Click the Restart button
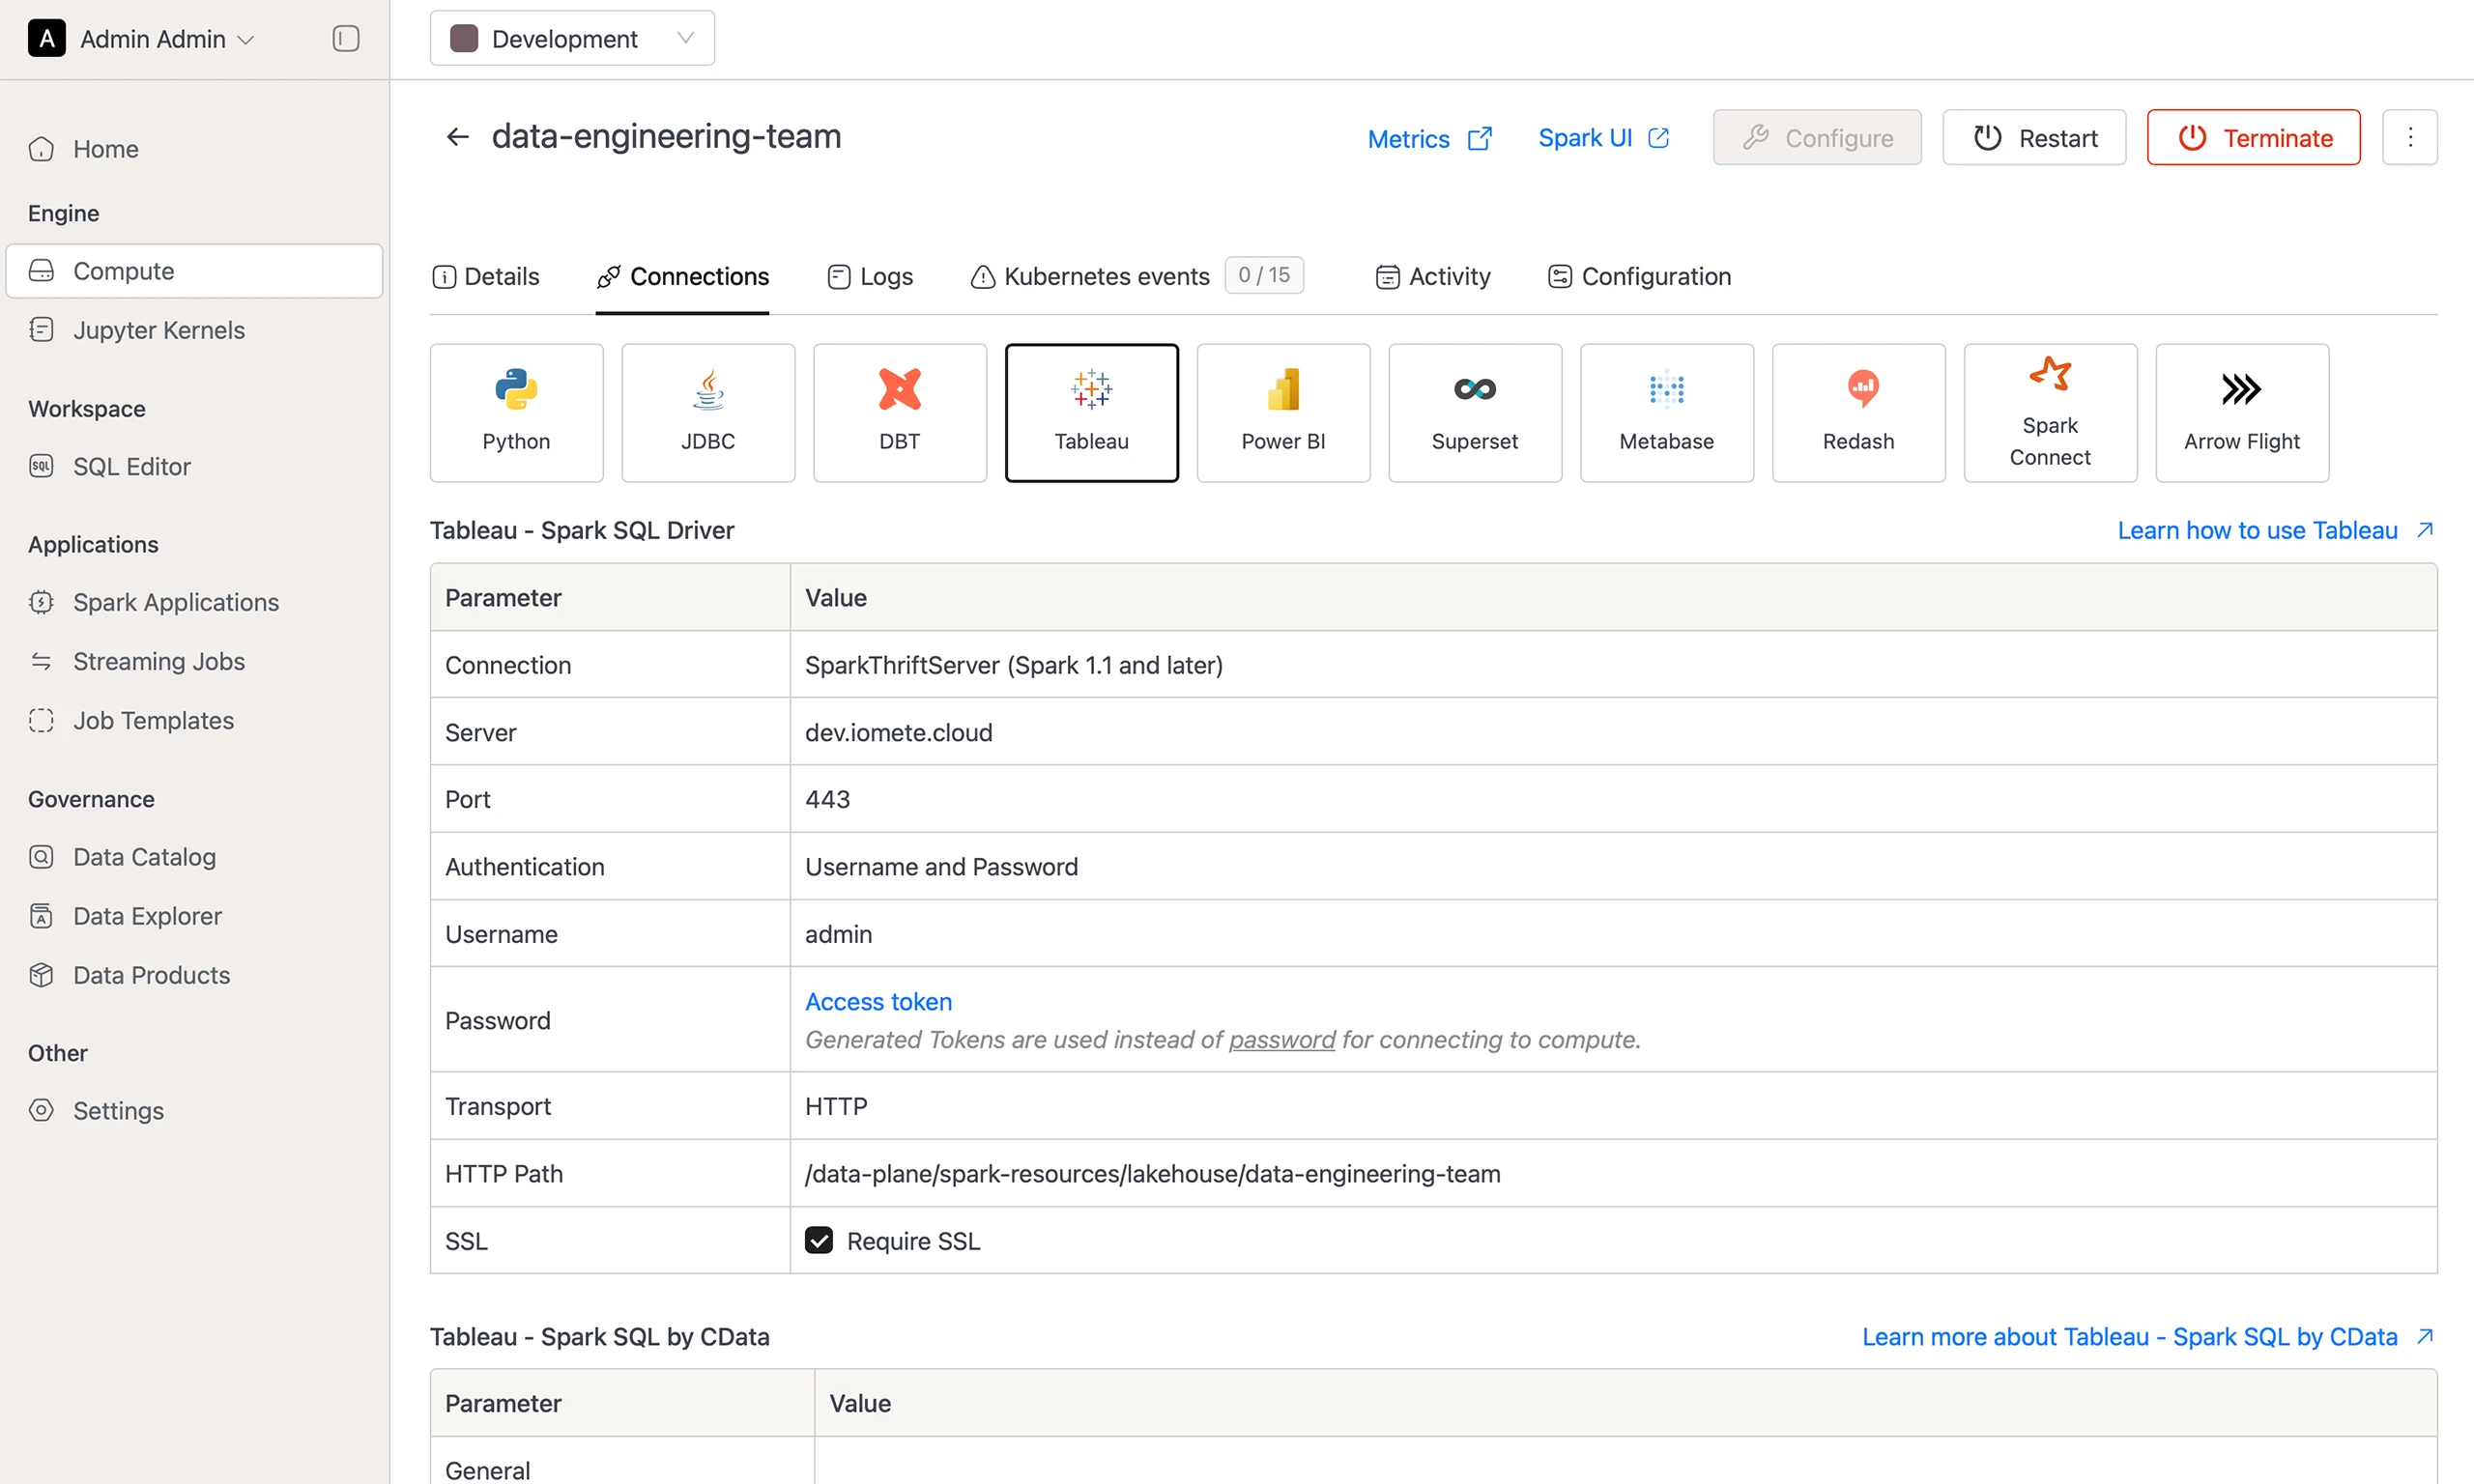The image size is (2474, 1484). [2034, 137]
